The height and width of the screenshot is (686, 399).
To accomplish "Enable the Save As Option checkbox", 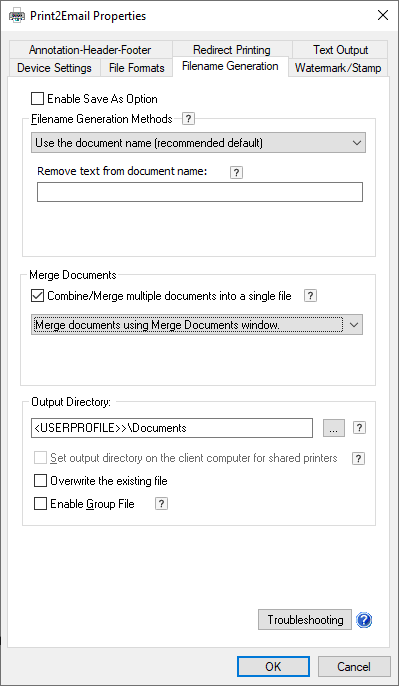I will pos(38,98).
